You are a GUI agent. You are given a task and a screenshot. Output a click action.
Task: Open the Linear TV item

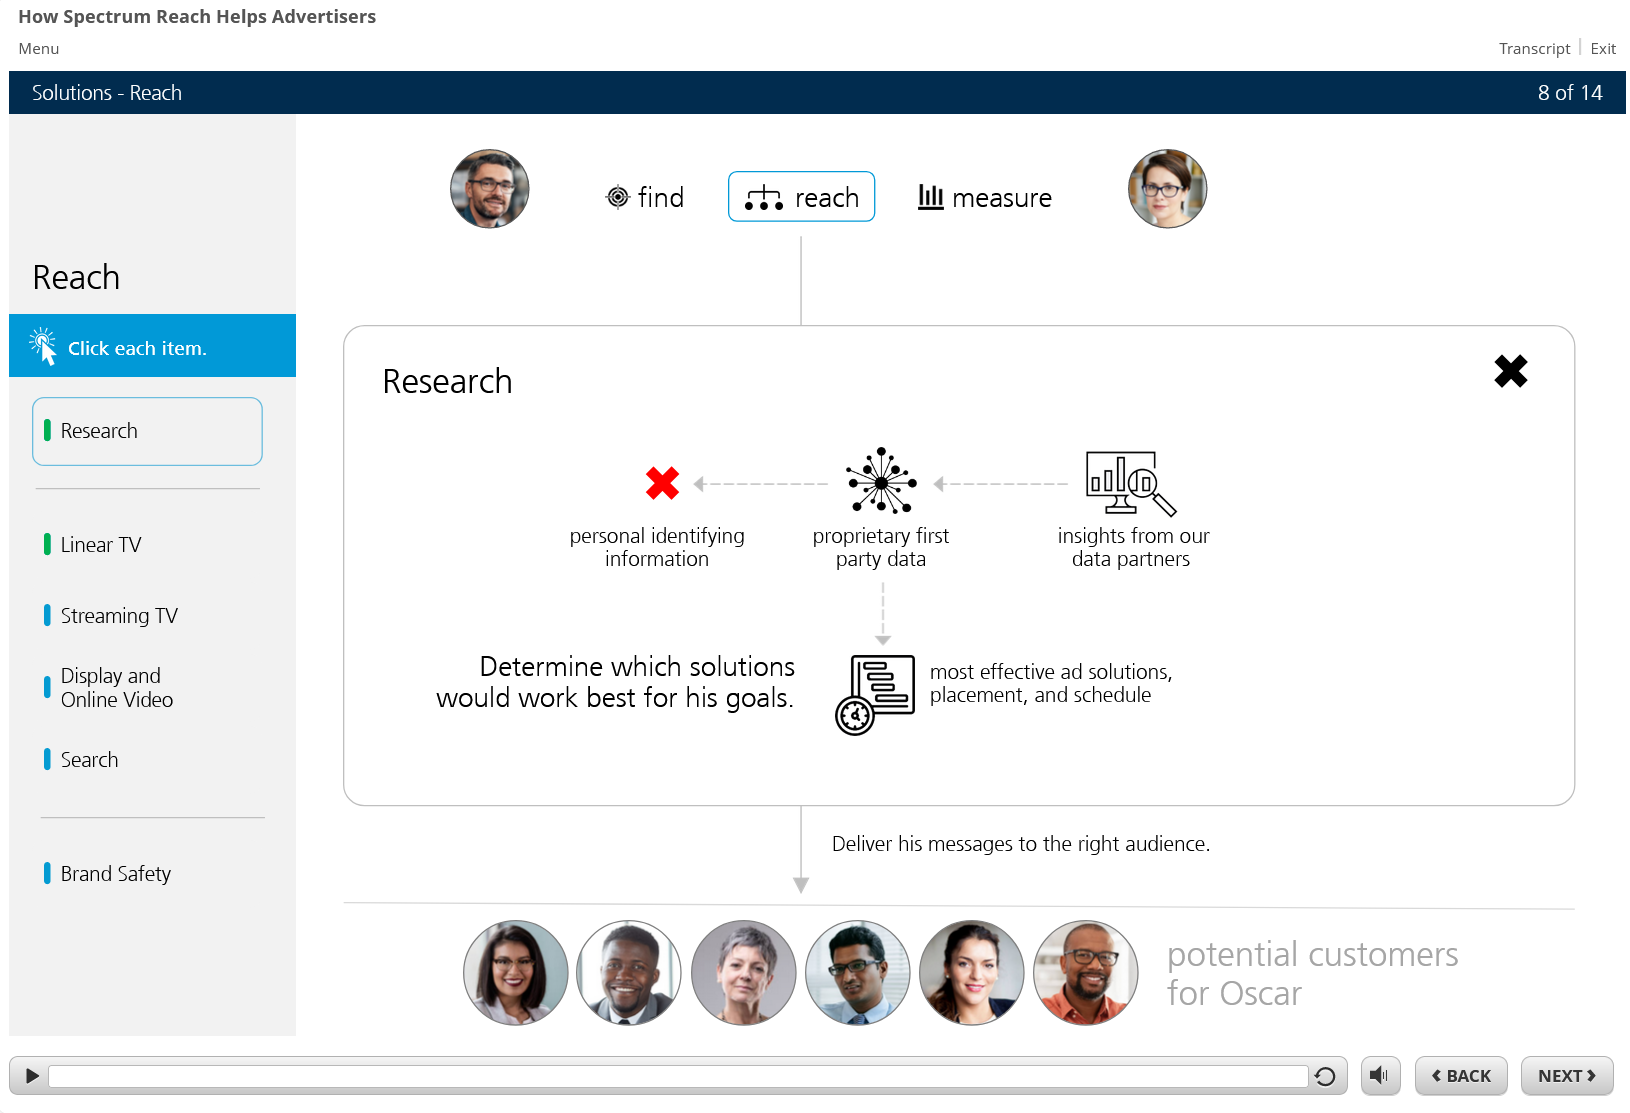point(93,545)
